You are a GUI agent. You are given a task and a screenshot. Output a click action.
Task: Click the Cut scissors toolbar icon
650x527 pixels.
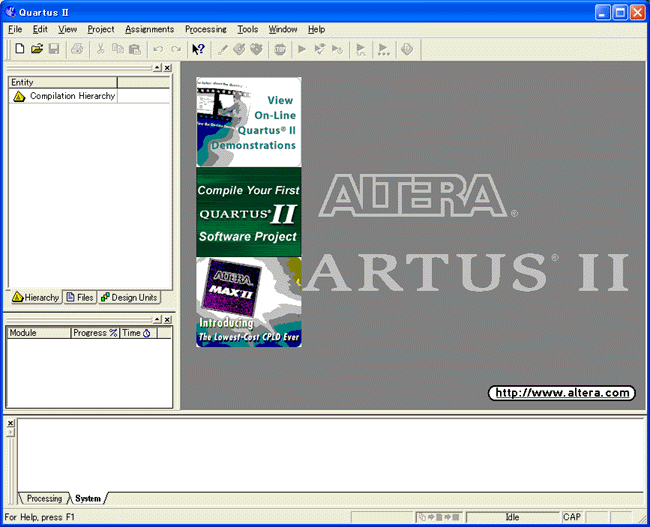click(100, 48)
